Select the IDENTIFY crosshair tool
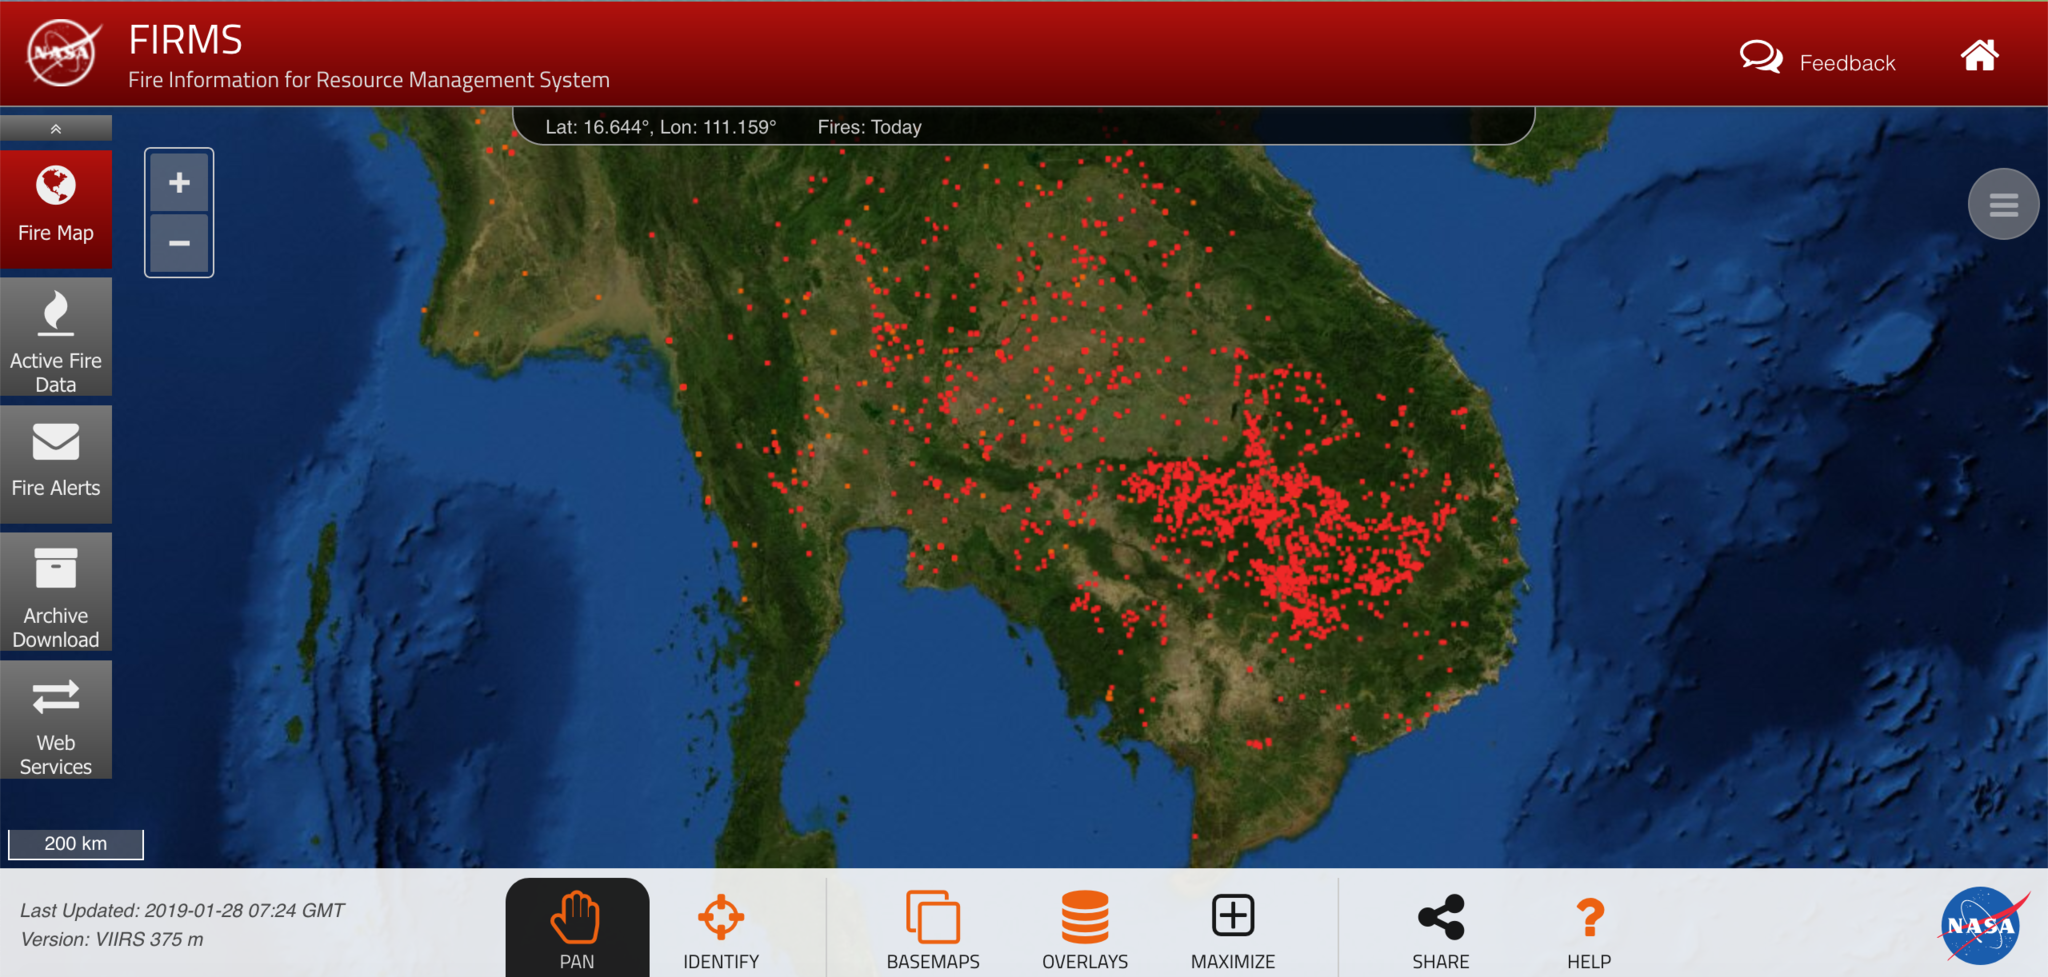The height and width of the screenshot is (977, 2048). click(721, 930)
